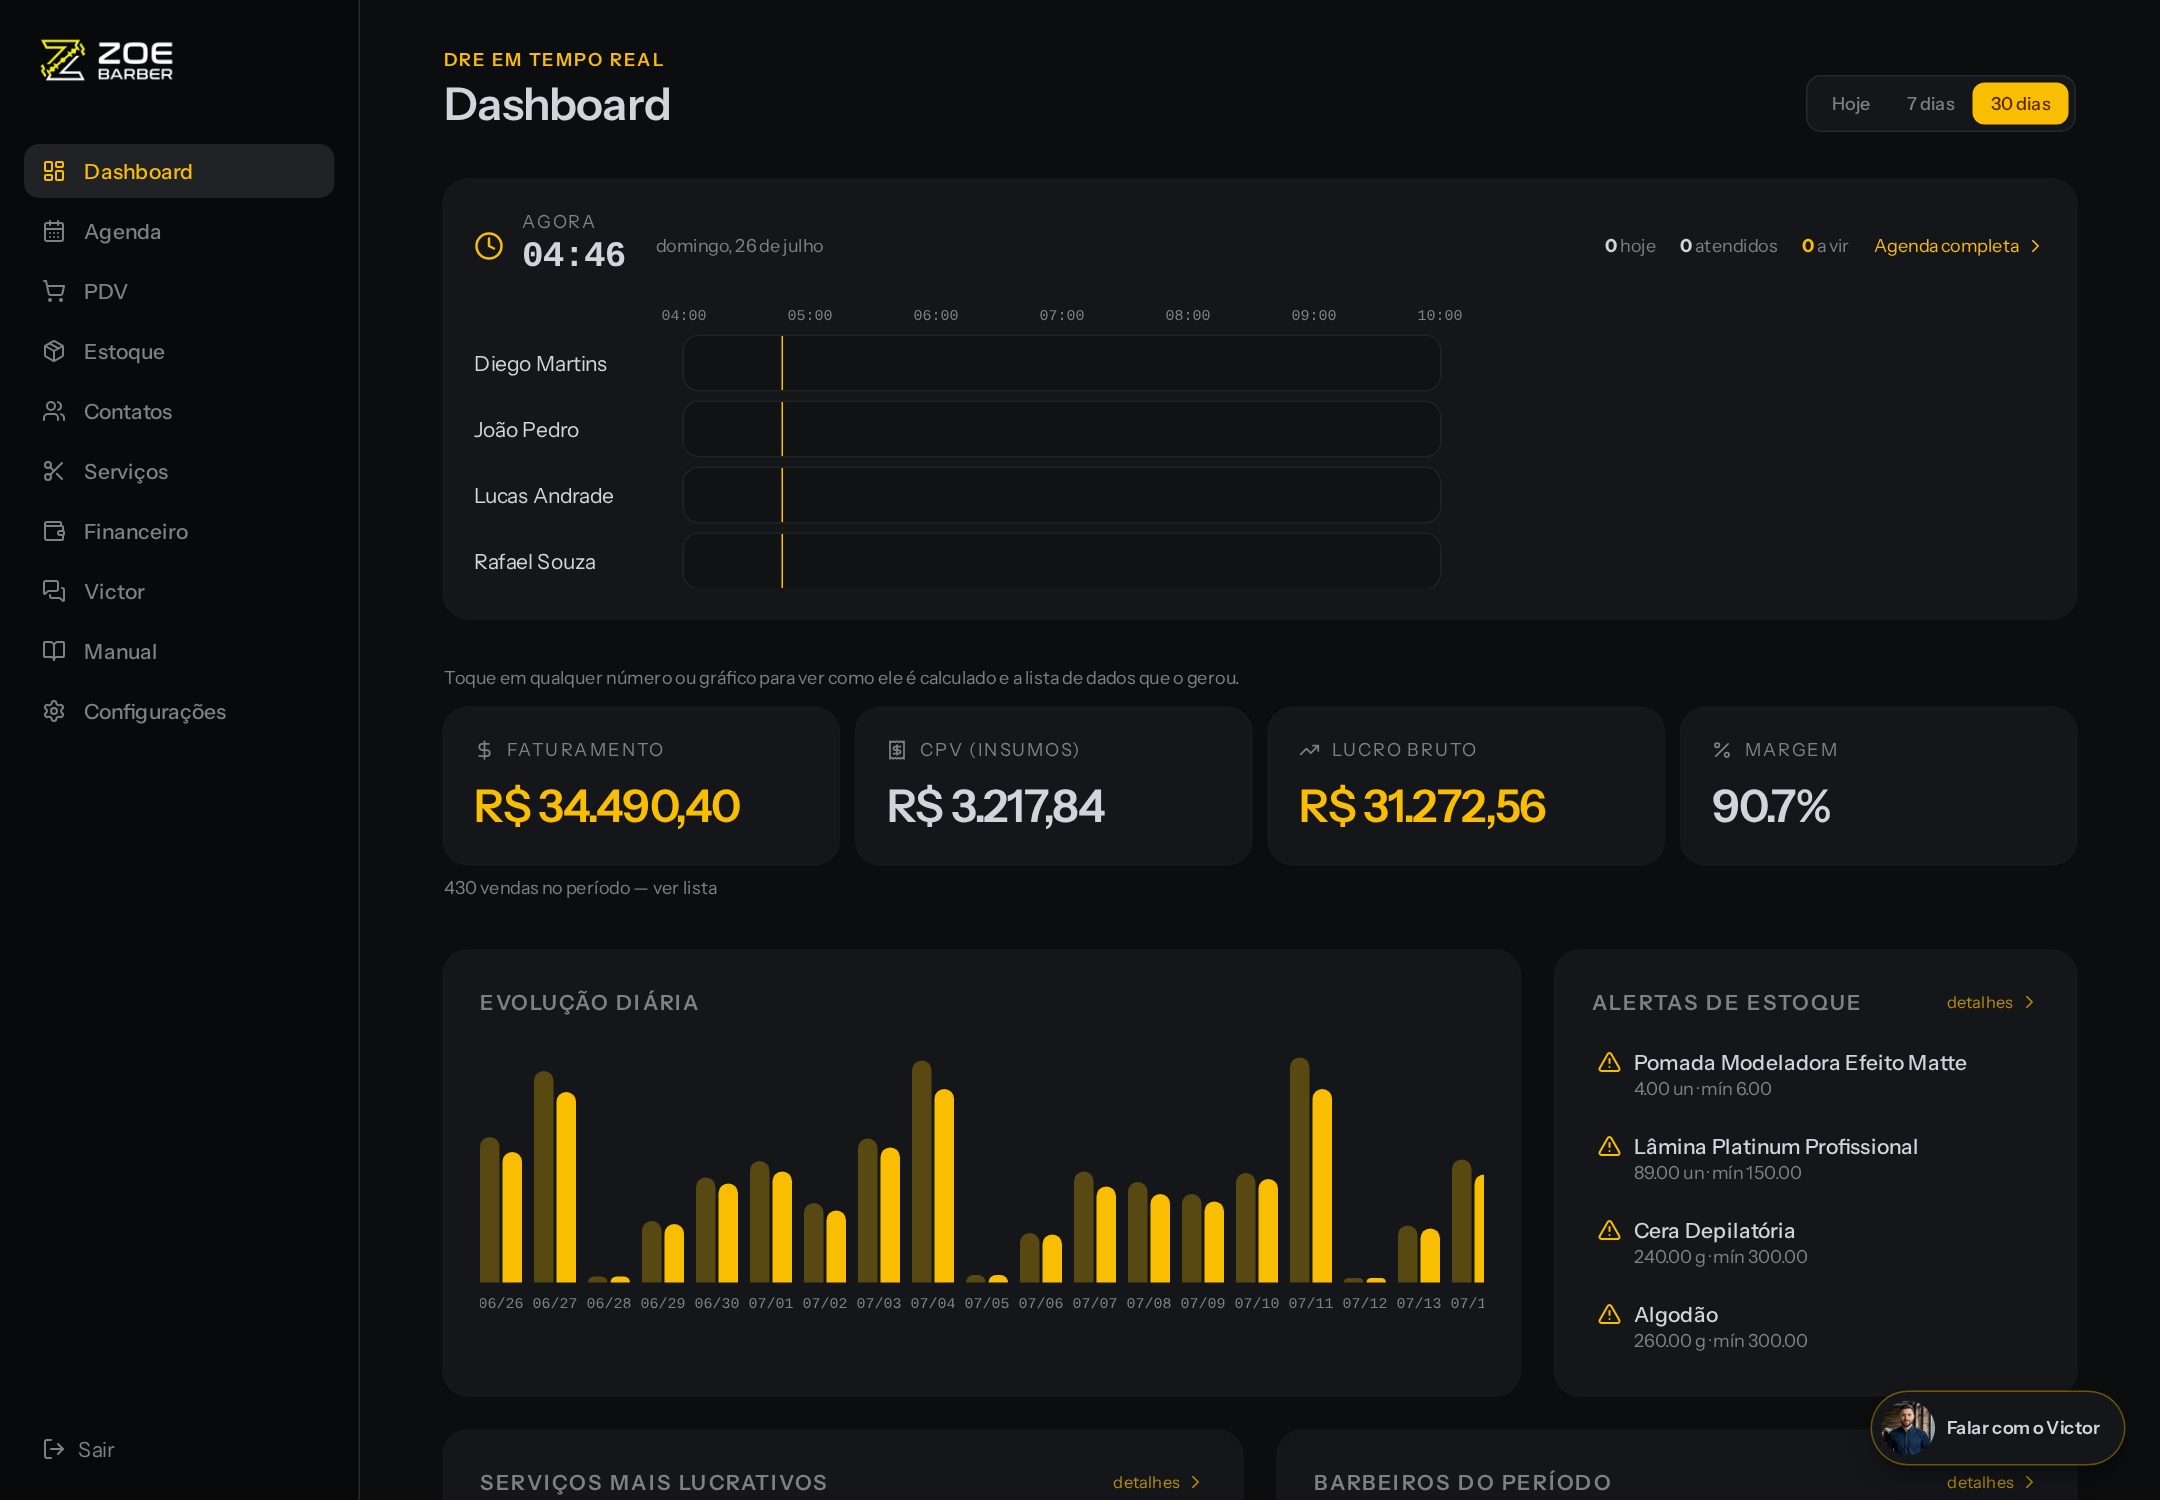Open Estoque via its box icon

(54, 352)
